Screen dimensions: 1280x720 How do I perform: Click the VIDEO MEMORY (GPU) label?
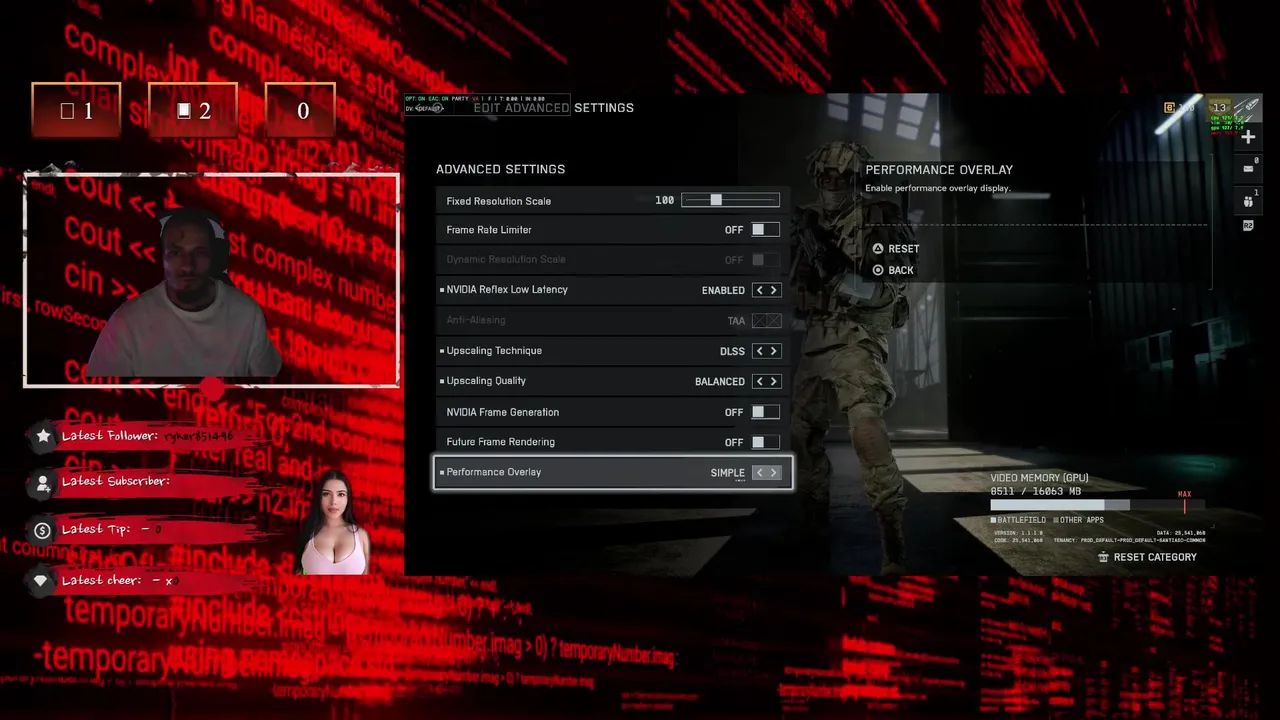[1039, 478]
